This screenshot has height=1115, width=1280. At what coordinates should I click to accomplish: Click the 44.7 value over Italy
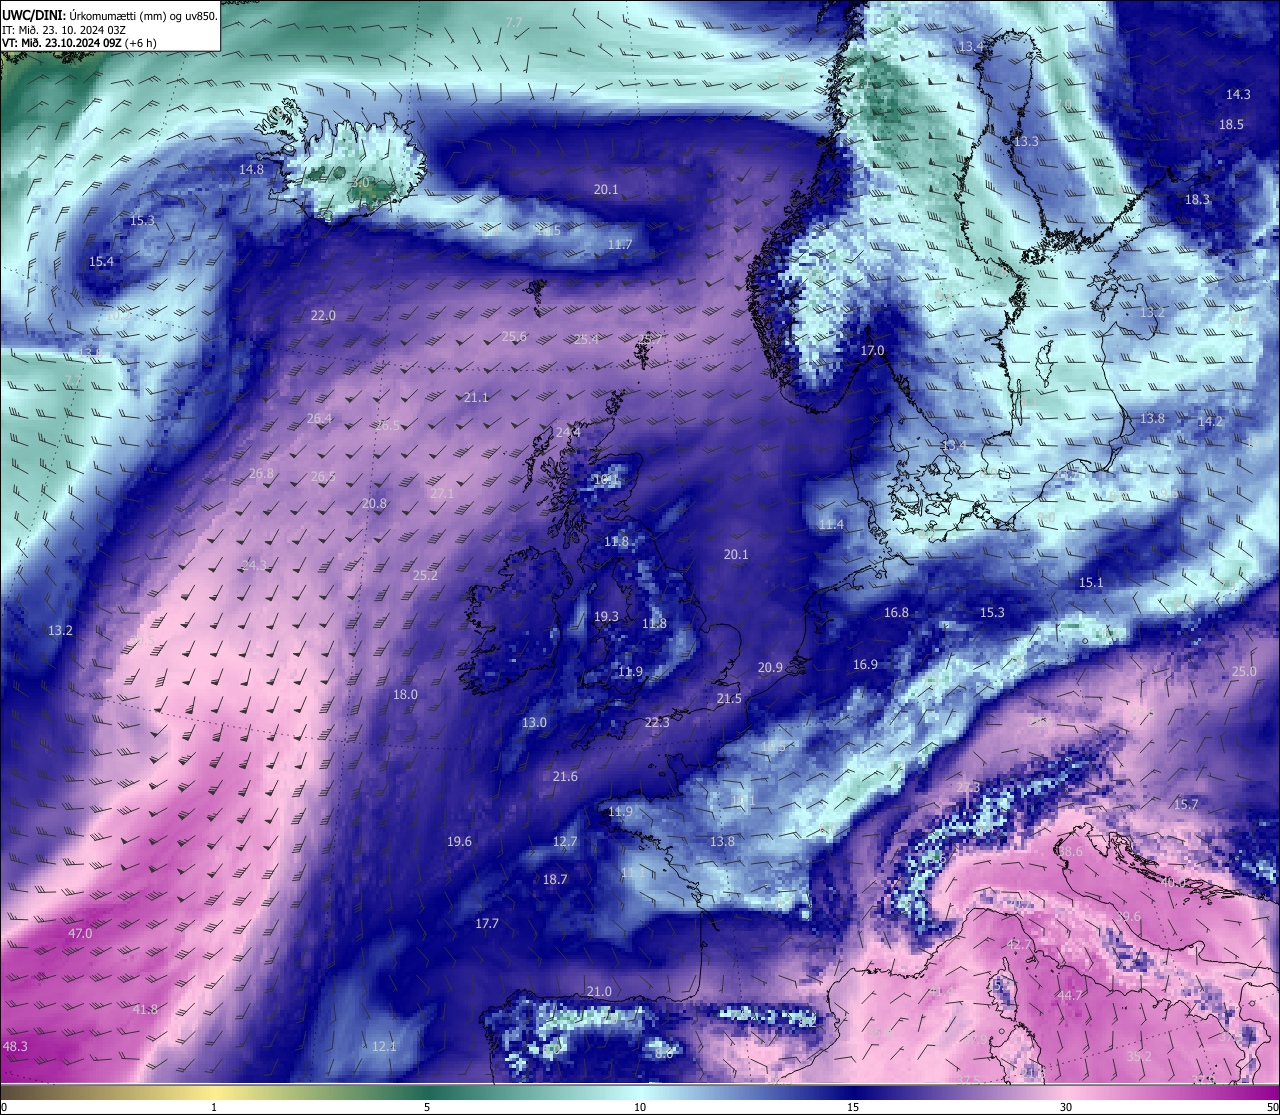coord(1071,995)
